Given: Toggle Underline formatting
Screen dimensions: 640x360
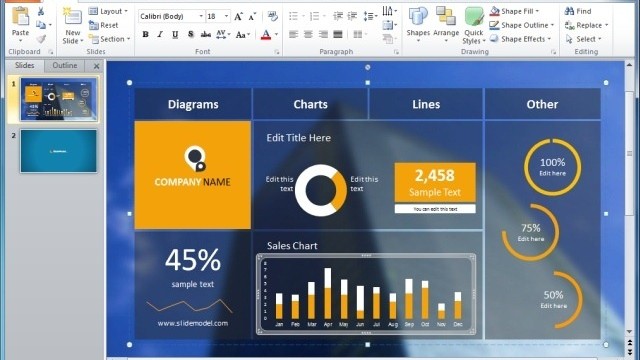Looking at the screenshot, I should 175,35.
